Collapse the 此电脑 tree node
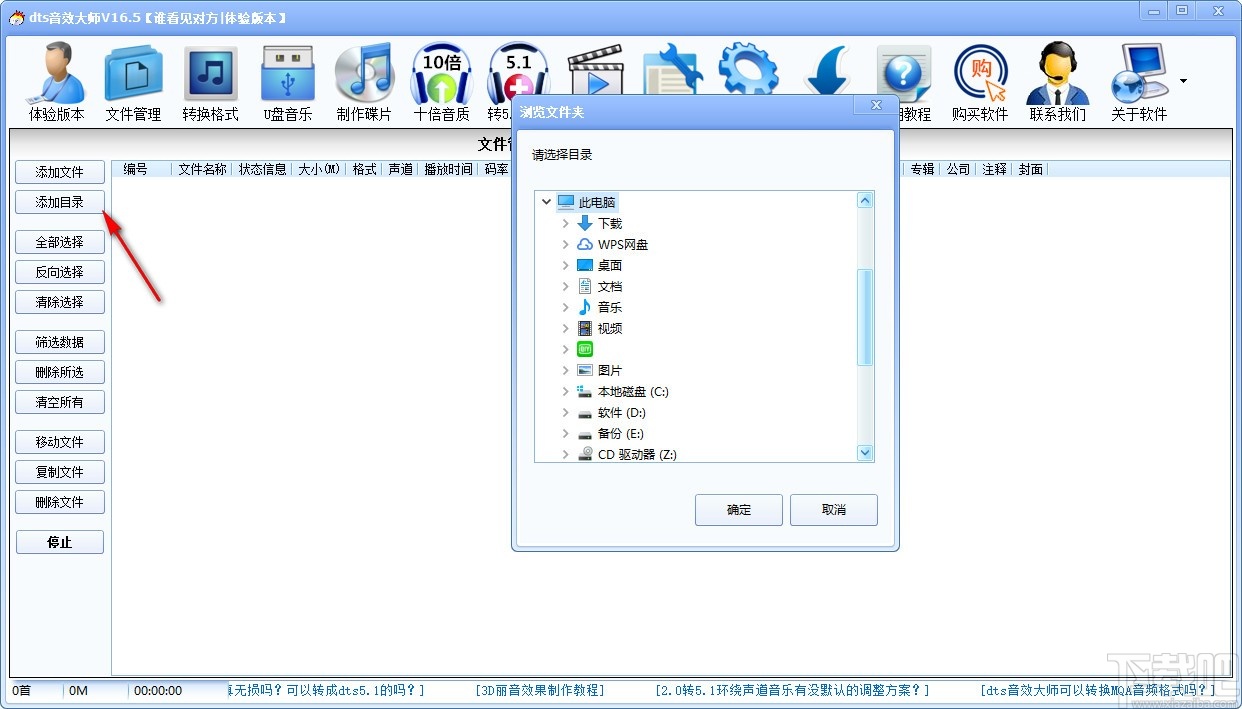This screenshot has height=709, width=1242. (546, 201)
